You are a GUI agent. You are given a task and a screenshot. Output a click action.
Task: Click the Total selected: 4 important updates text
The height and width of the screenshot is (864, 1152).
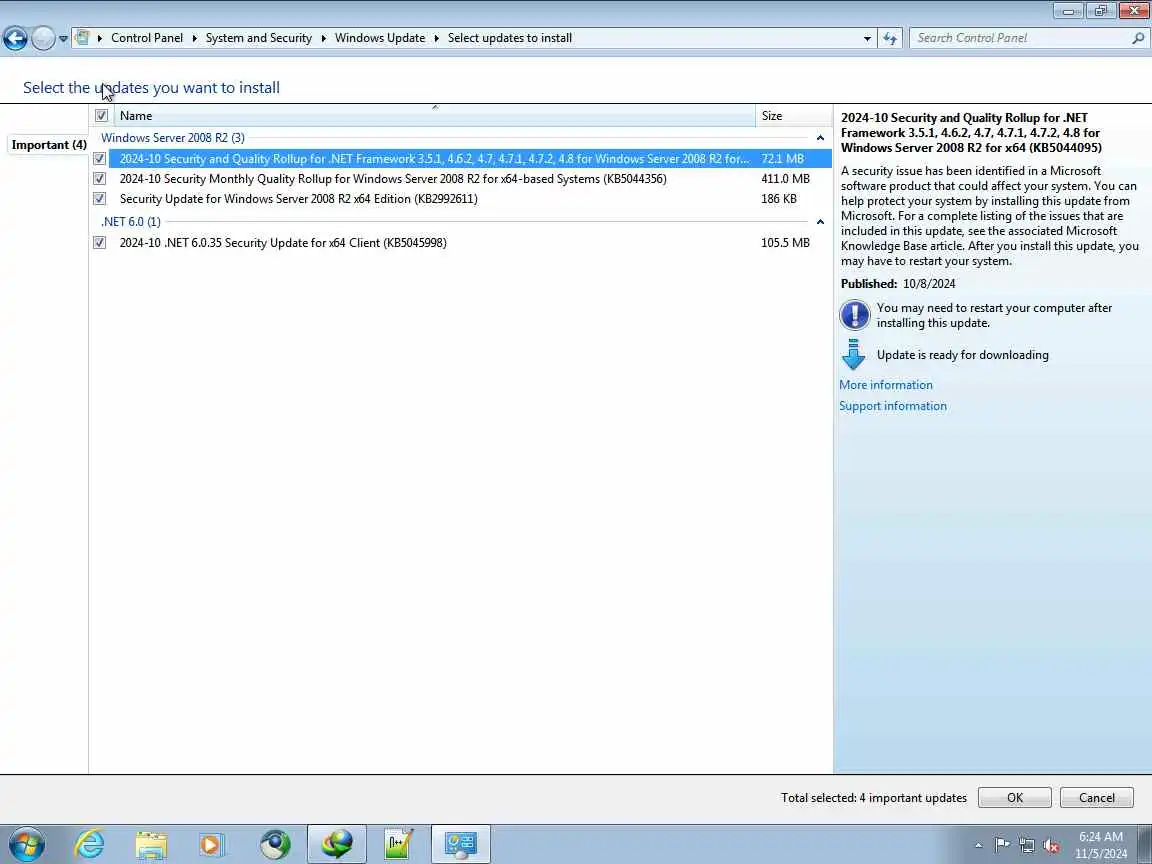874,798
